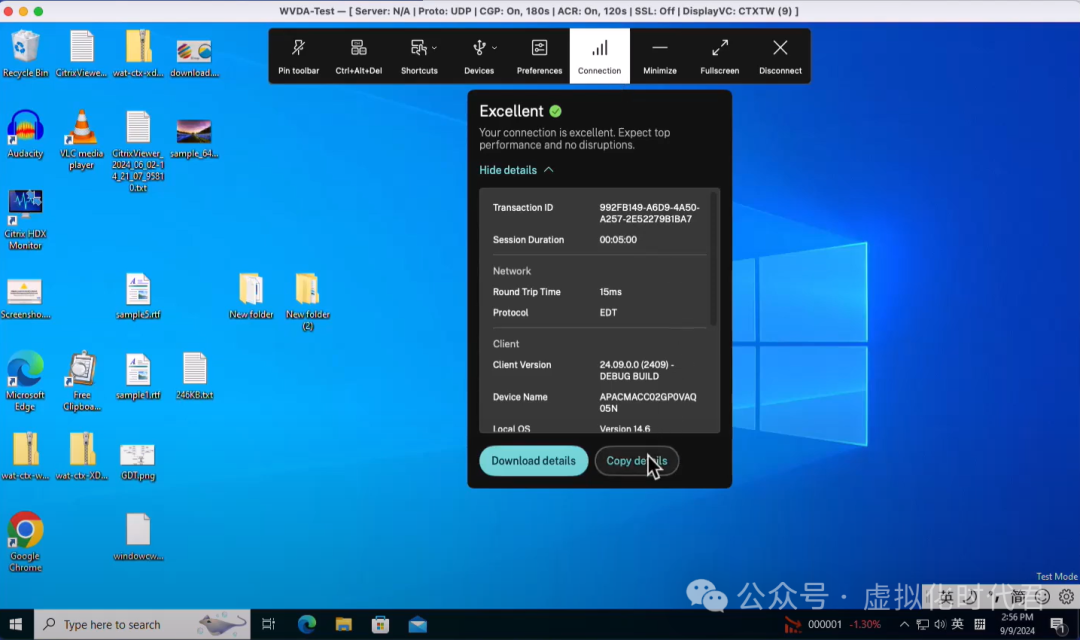Click the volume speaker tray icon
The width and height of the screenshot is (1080, 640).
(939, 624)
